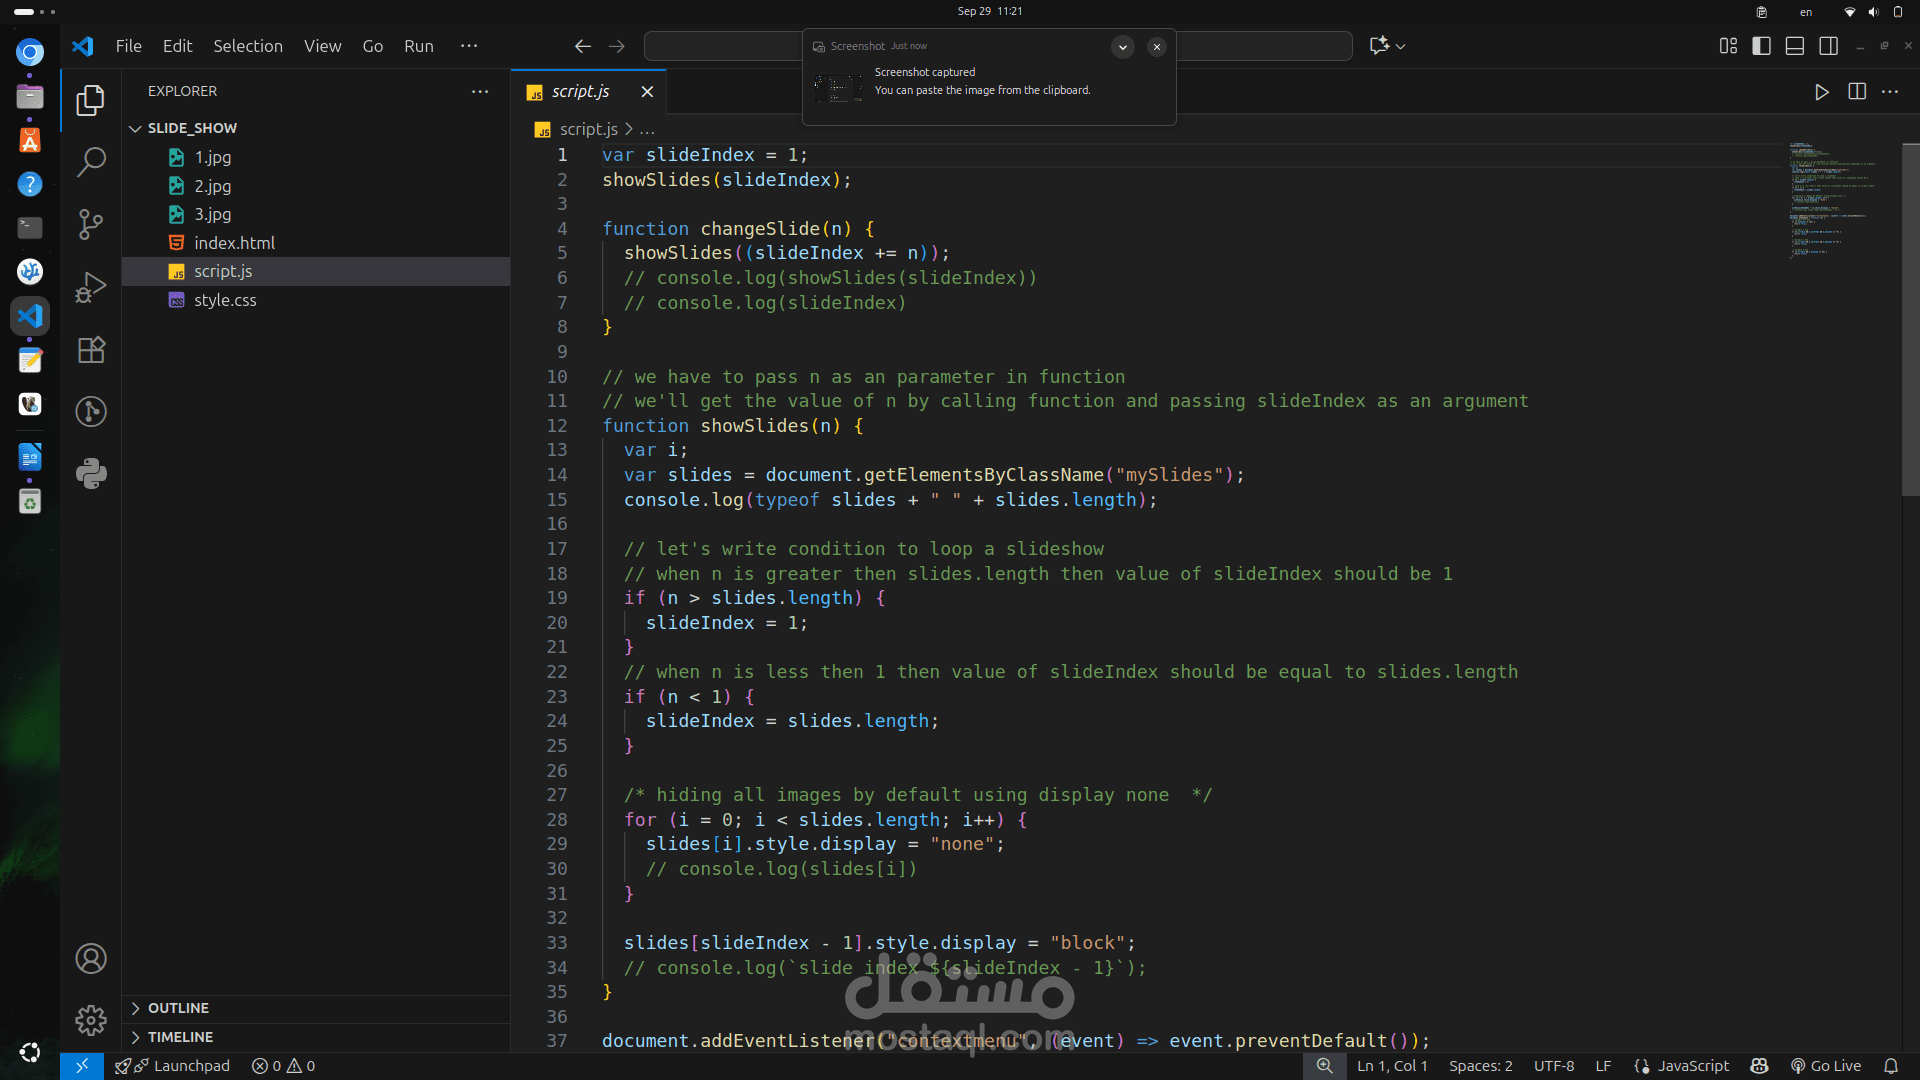Open the Selection menu

247,46
